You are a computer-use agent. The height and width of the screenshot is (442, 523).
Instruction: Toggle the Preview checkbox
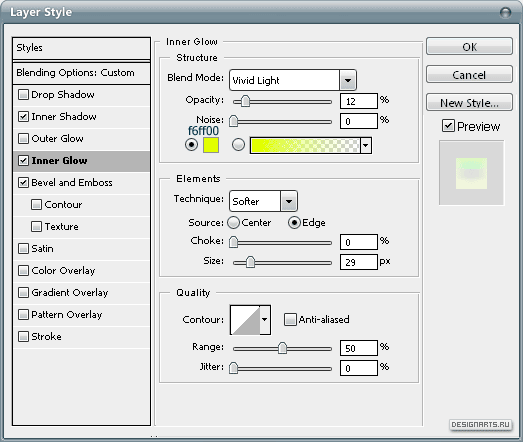(x=448, y=126)
